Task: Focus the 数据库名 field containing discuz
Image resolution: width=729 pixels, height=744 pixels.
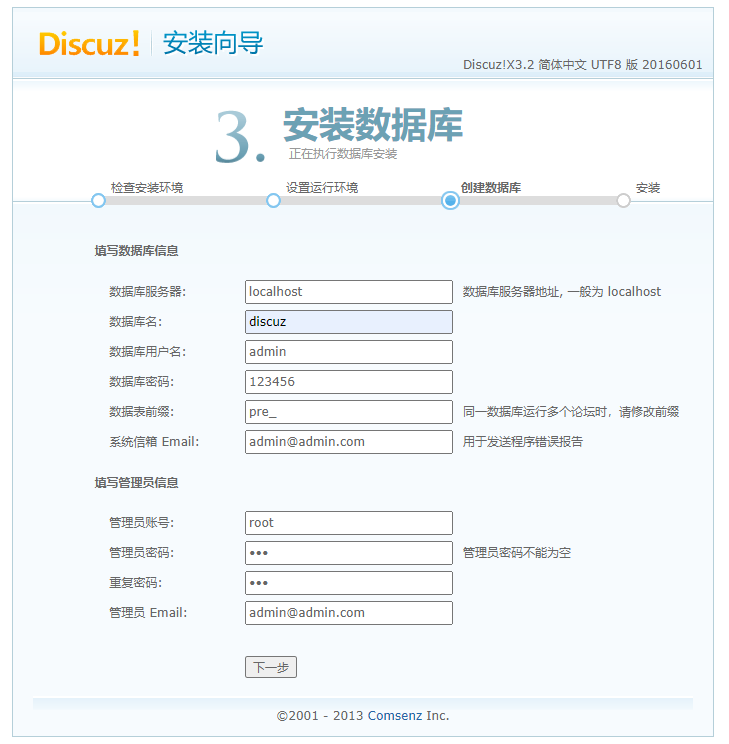Action: [x=349, y=322]
